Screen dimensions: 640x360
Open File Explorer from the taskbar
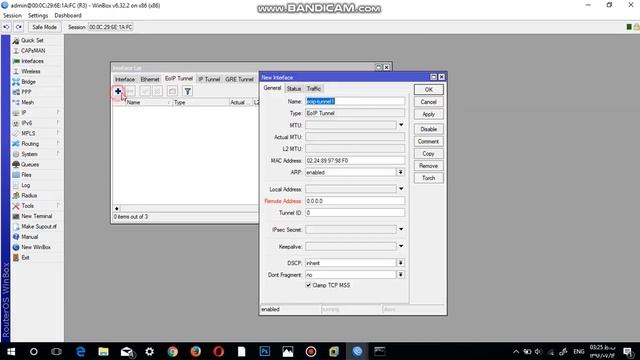103,351
